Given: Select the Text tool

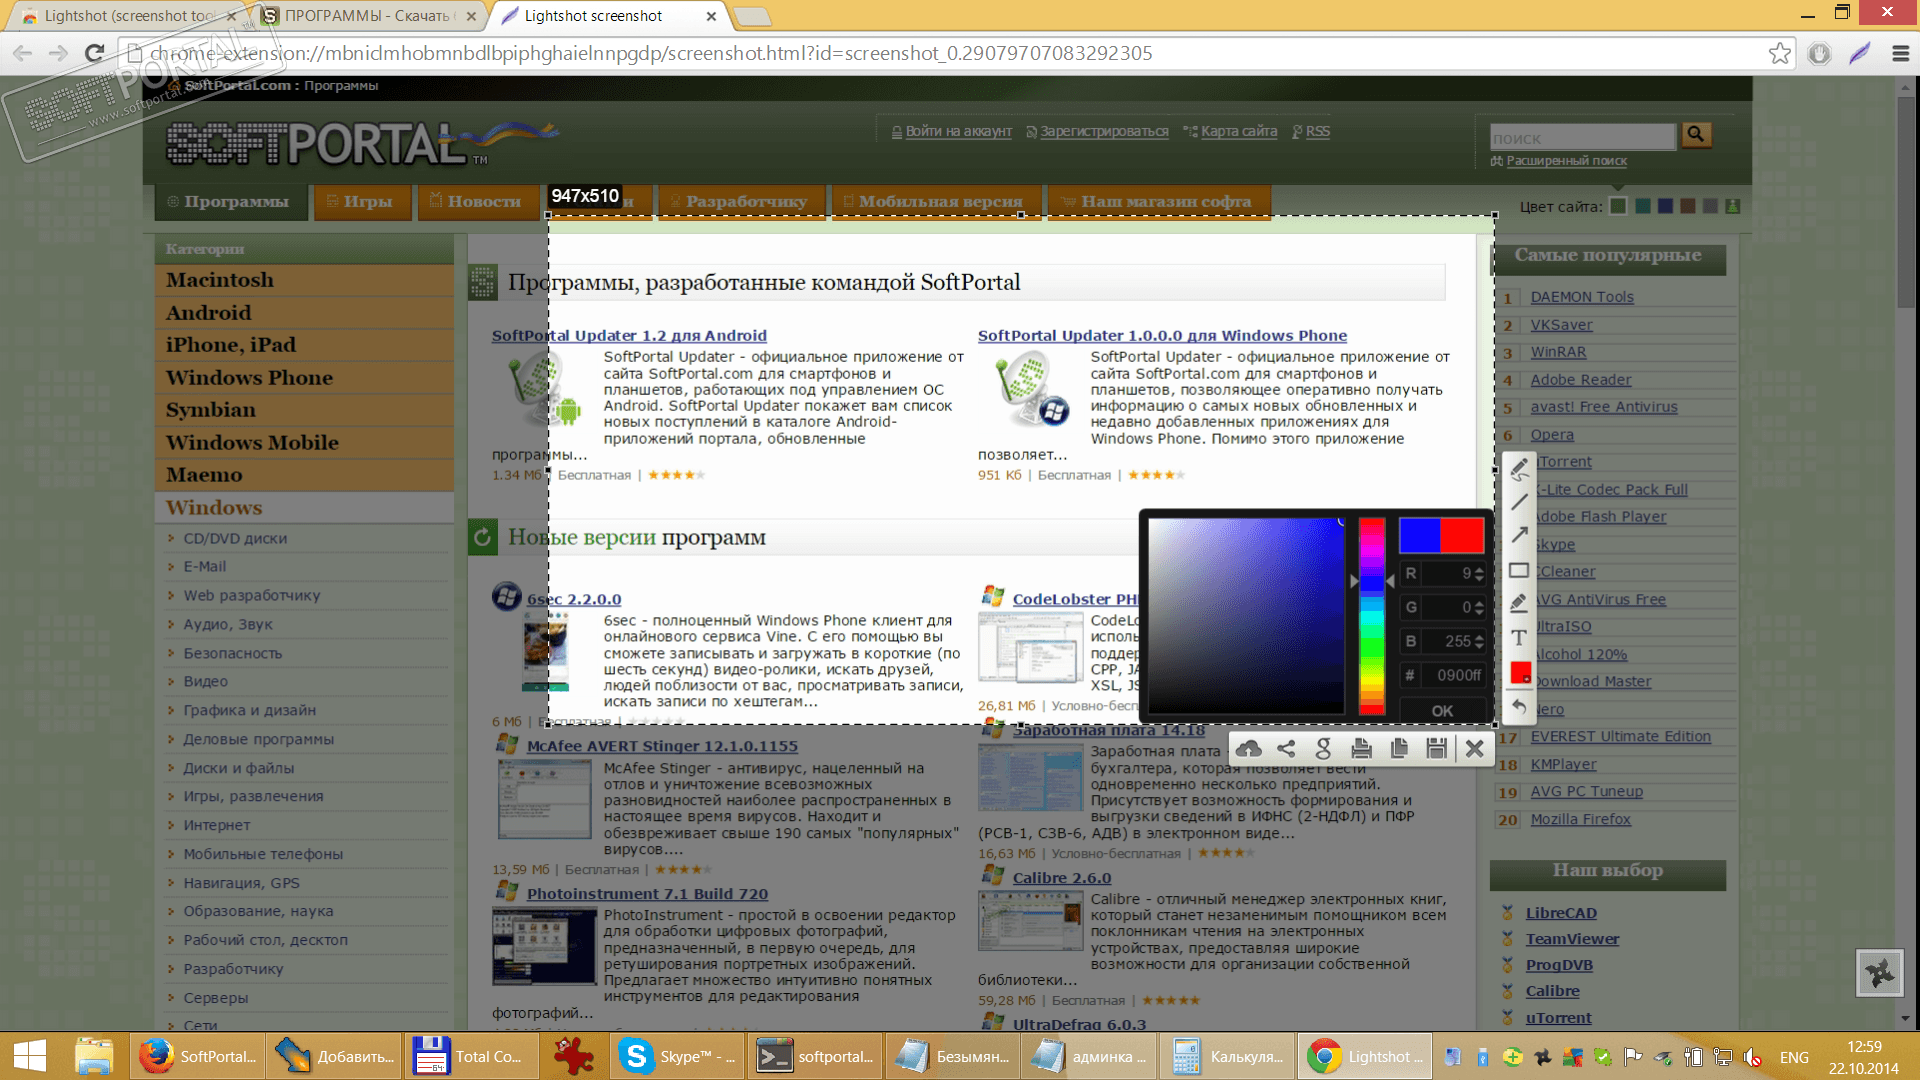Looking at the screenshot, I should (1519, 638).
